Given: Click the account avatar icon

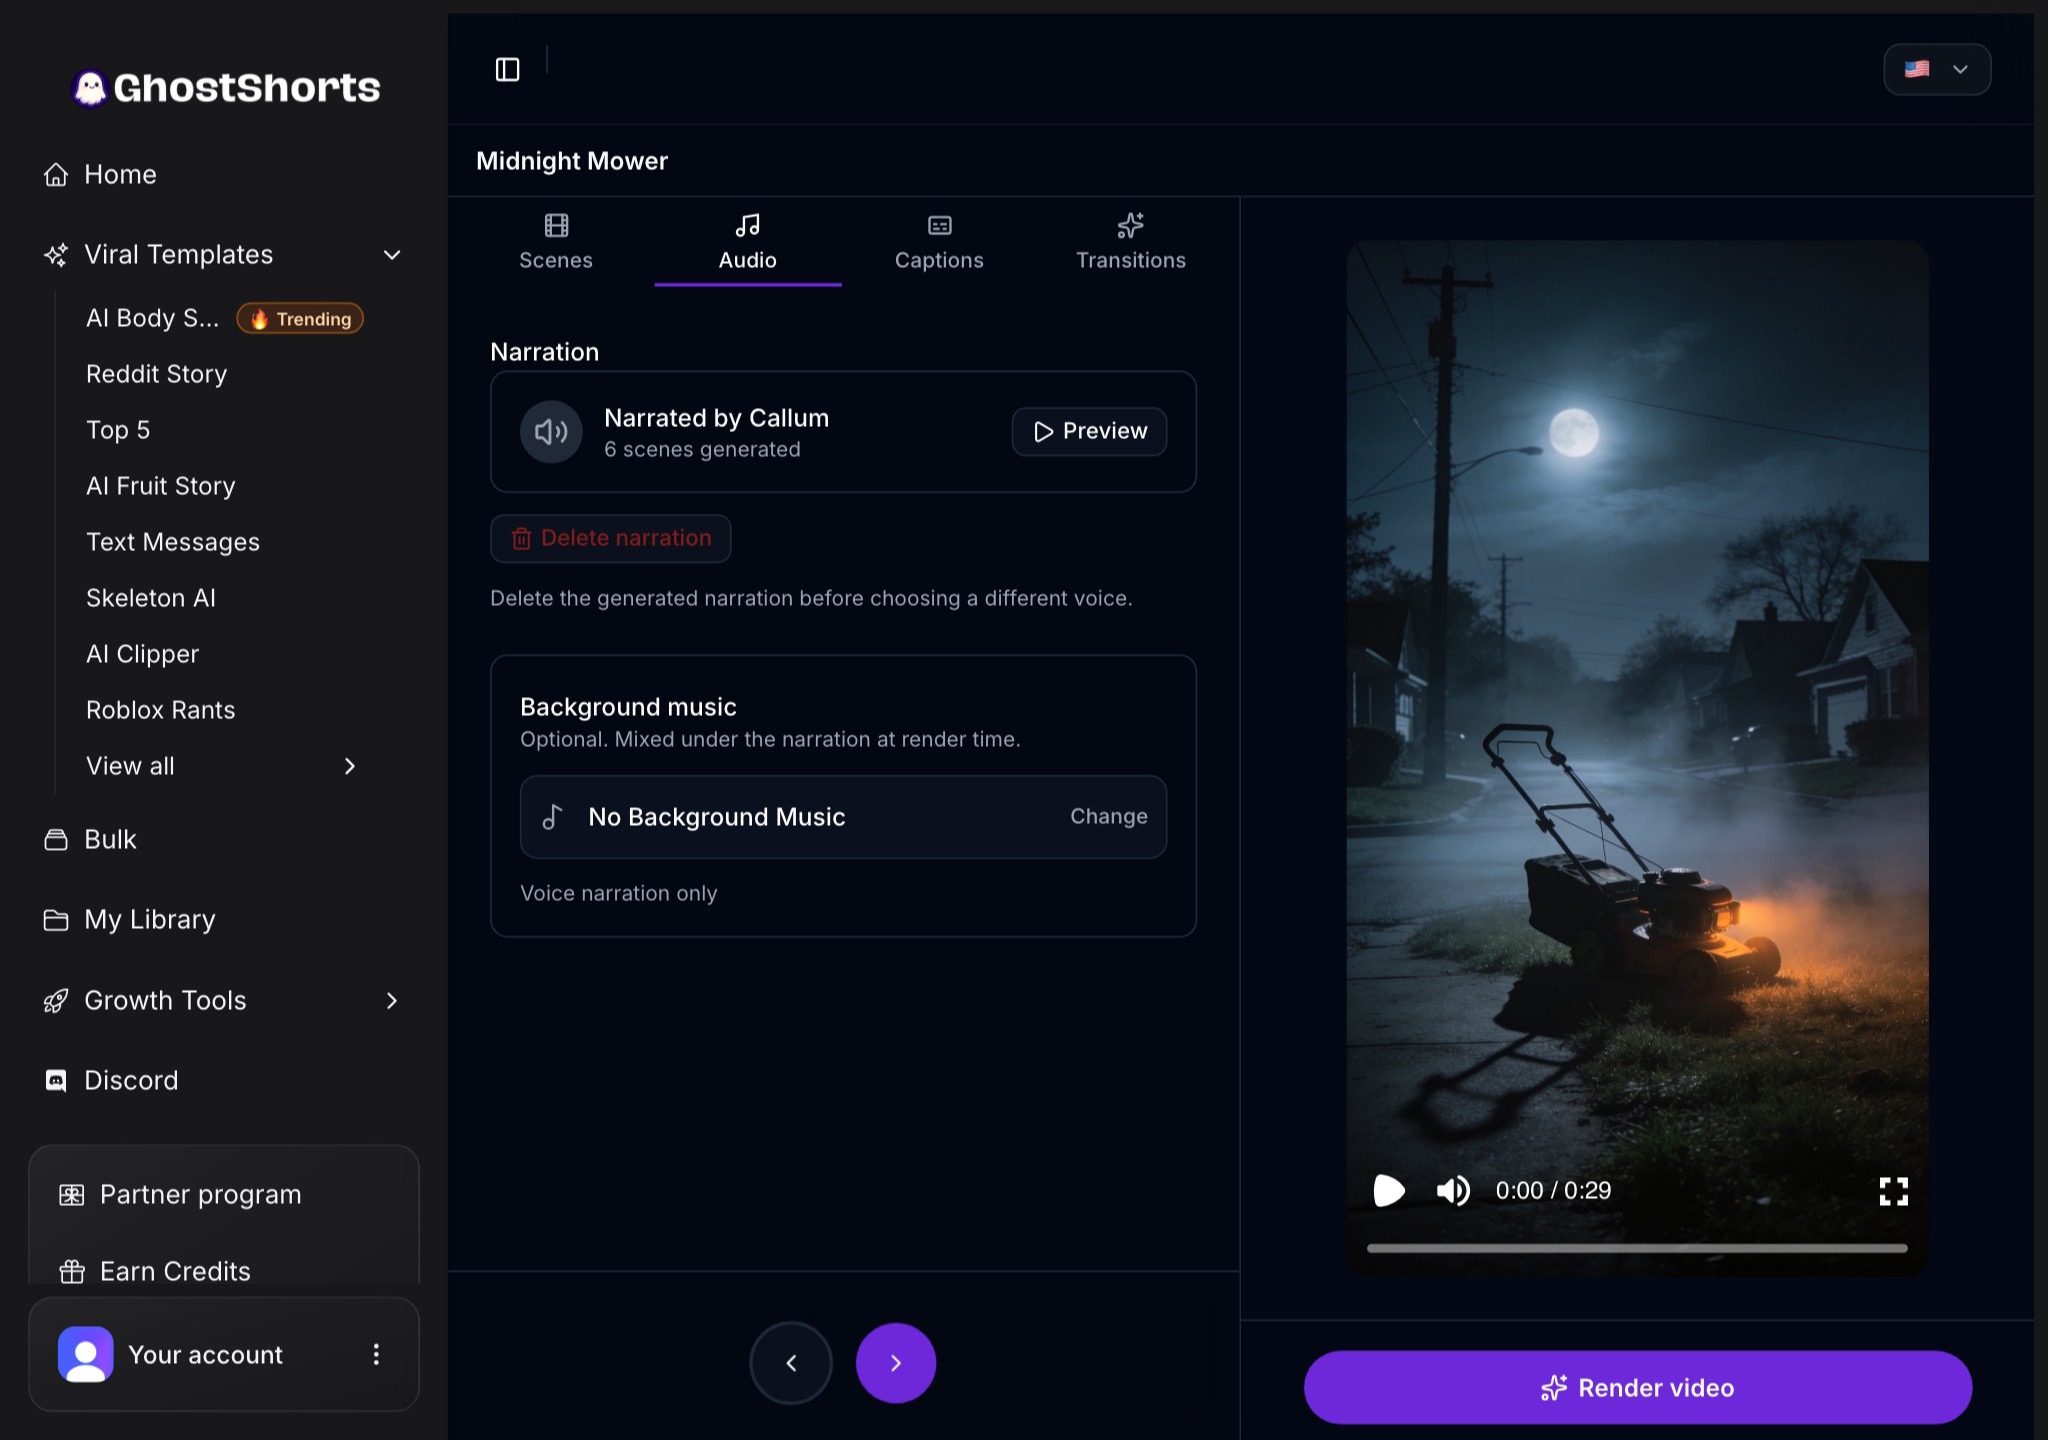Looking at the screenshot, I should point(86,1354).
